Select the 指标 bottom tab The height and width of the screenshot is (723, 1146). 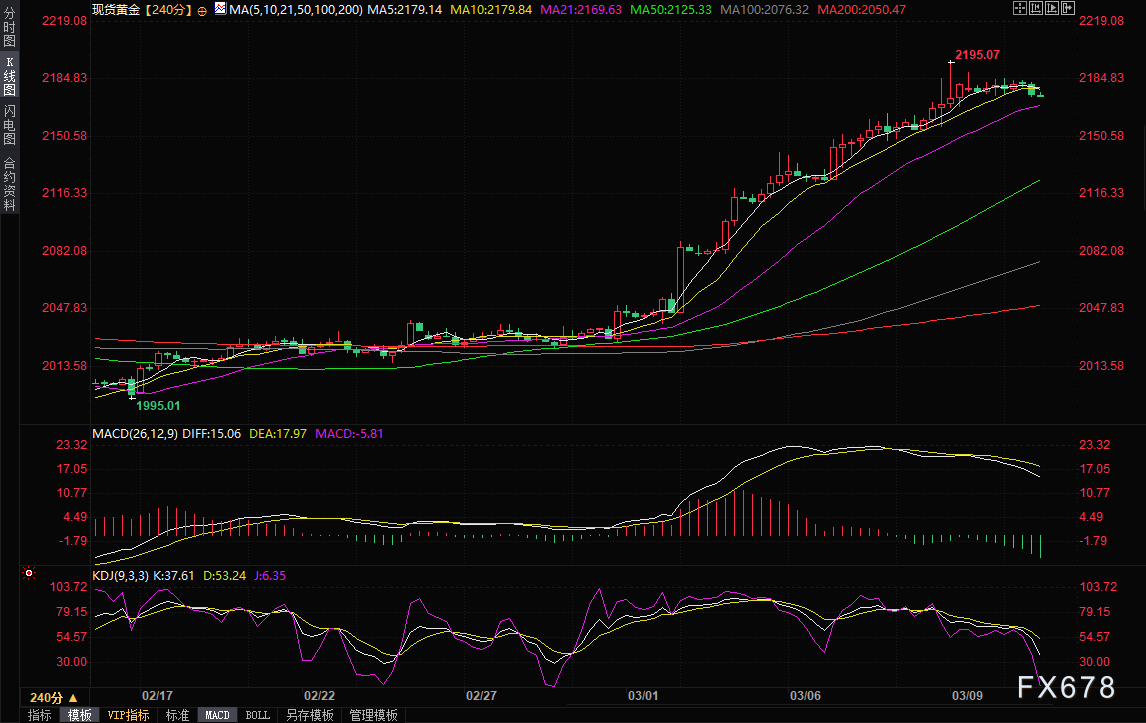click(x=39, y=715)
